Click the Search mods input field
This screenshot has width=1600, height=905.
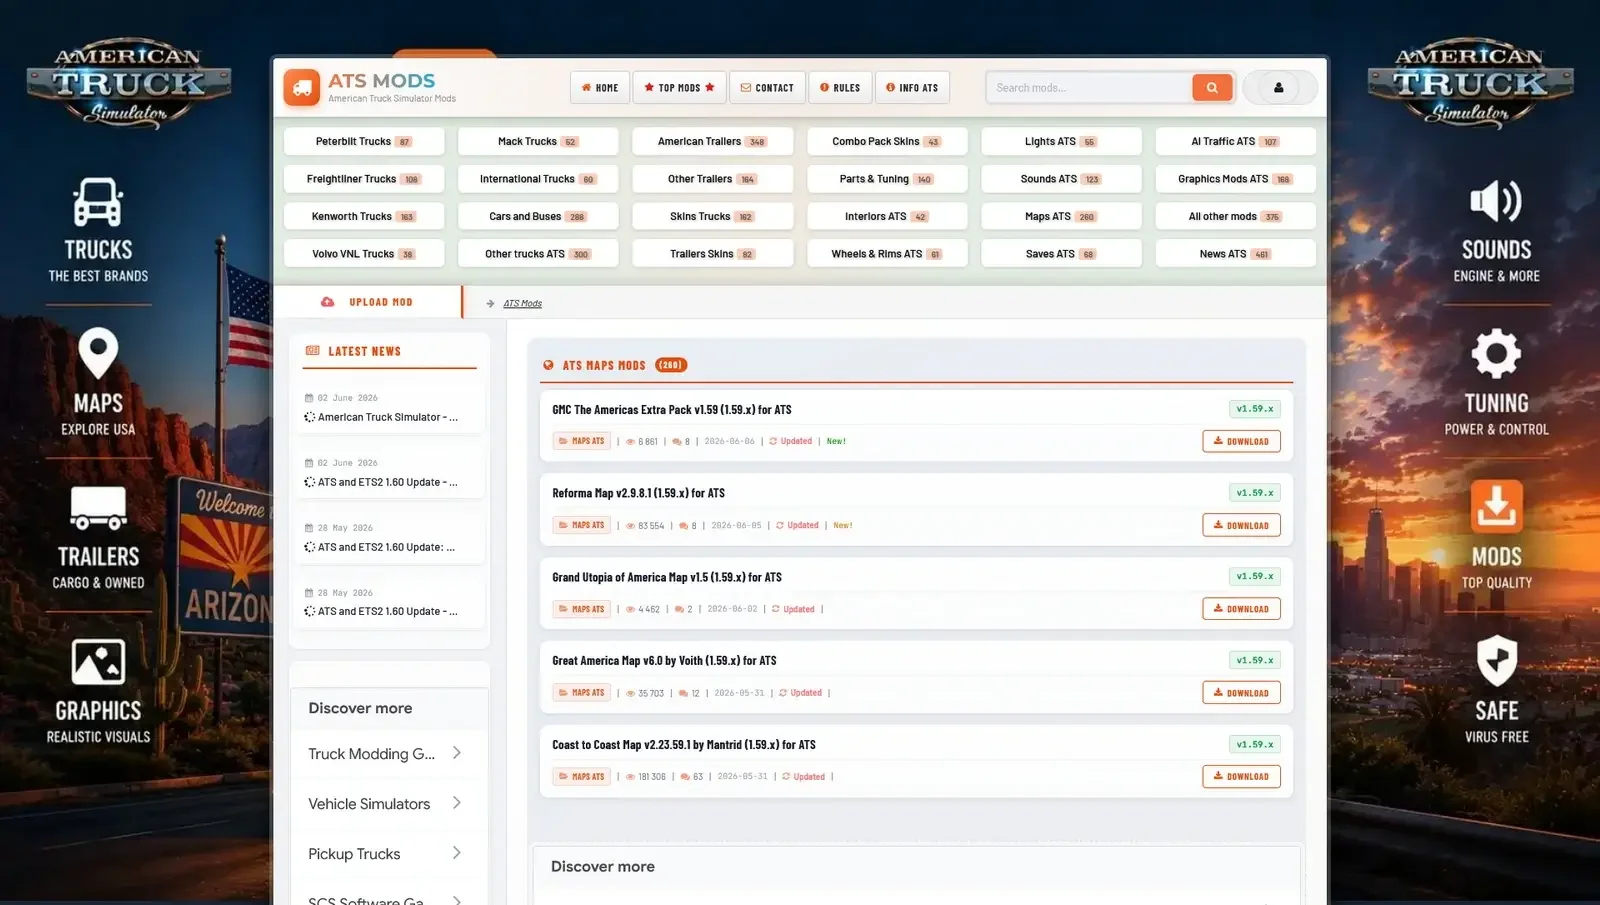point(1089,88)
